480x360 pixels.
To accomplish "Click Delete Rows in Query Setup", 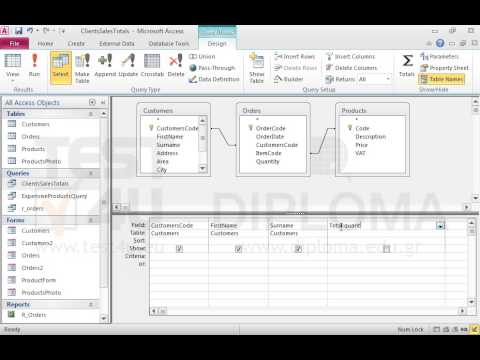I will tap(295, 68).
